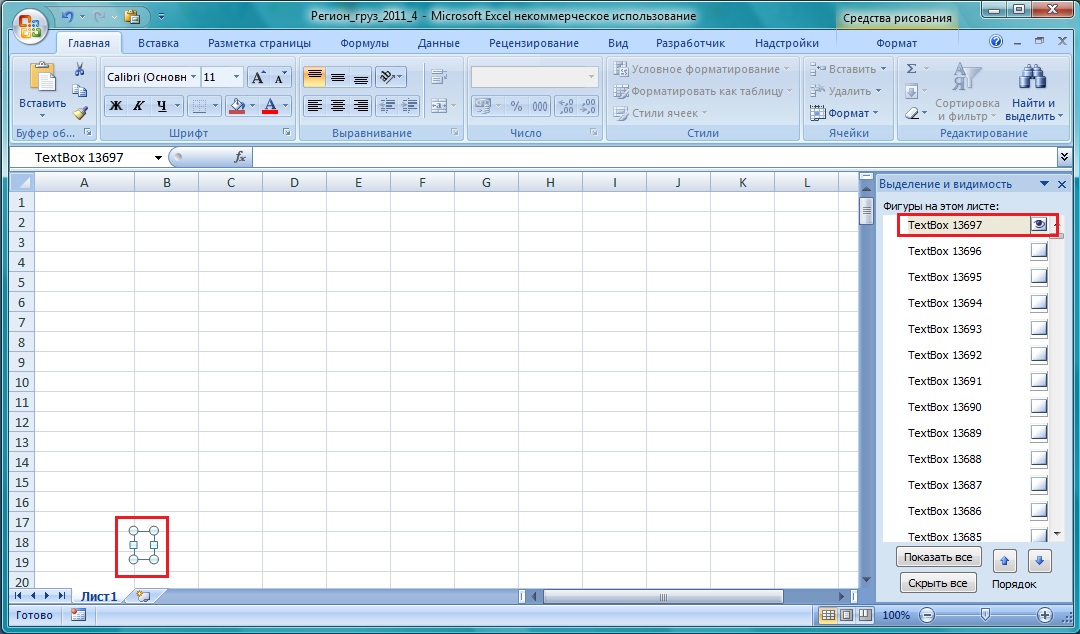This screenshot has height=634, width=1080.
Task: Switch to the Формулы tab
Action: click(x=364, y=43)
